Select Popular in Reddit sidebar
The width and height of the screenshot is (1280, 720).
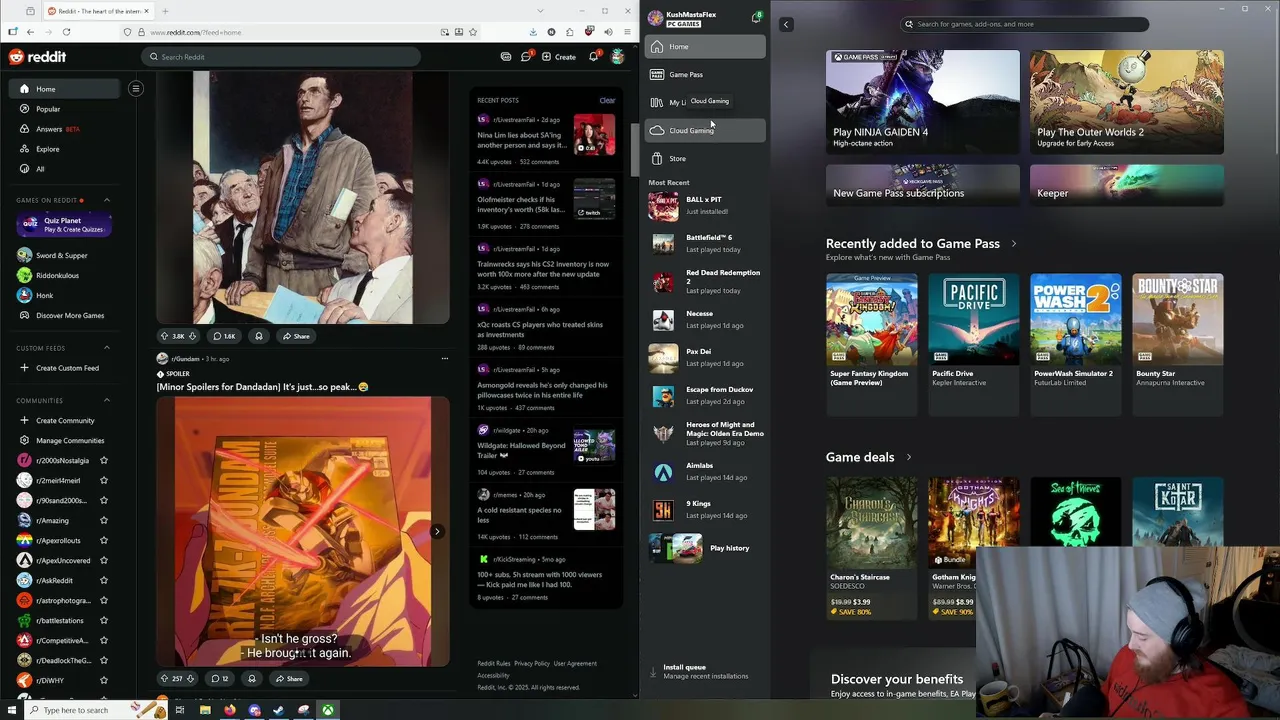65,109
